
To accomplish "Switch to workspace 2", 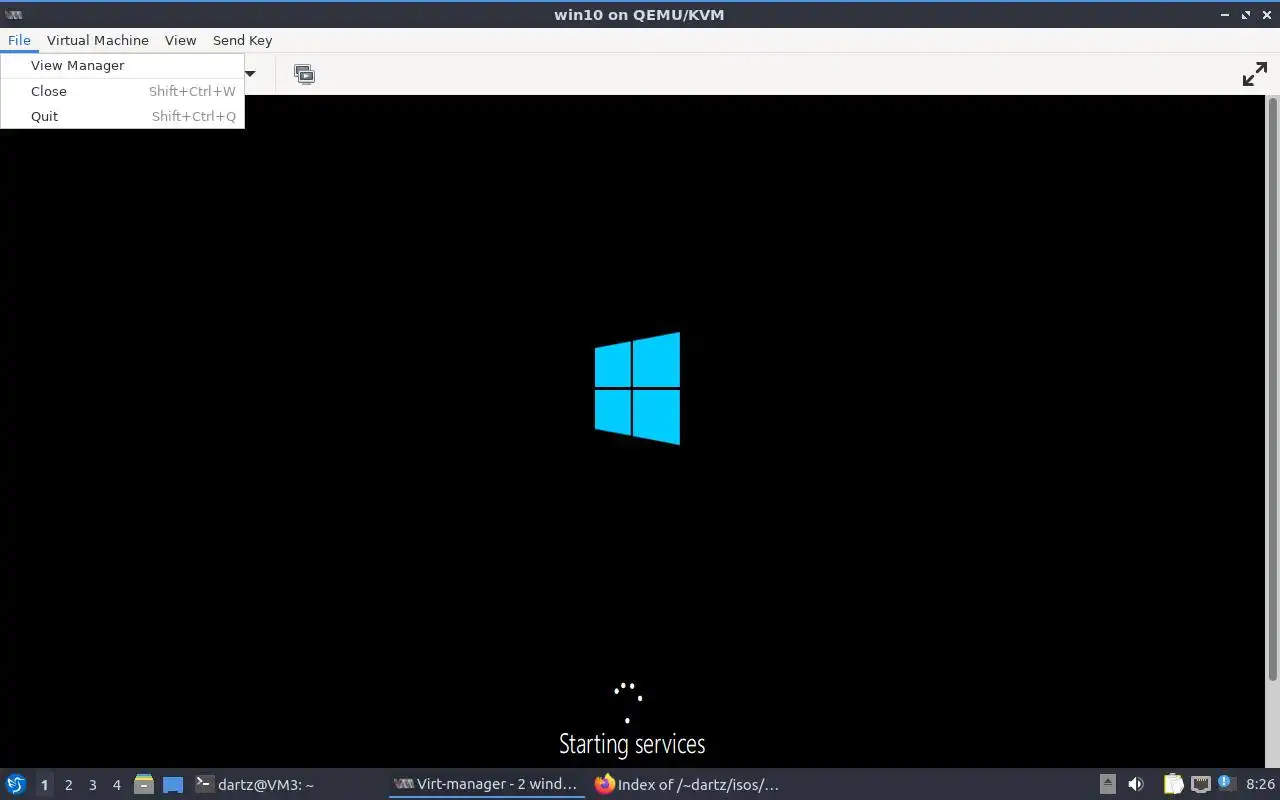I will point(68,785).
